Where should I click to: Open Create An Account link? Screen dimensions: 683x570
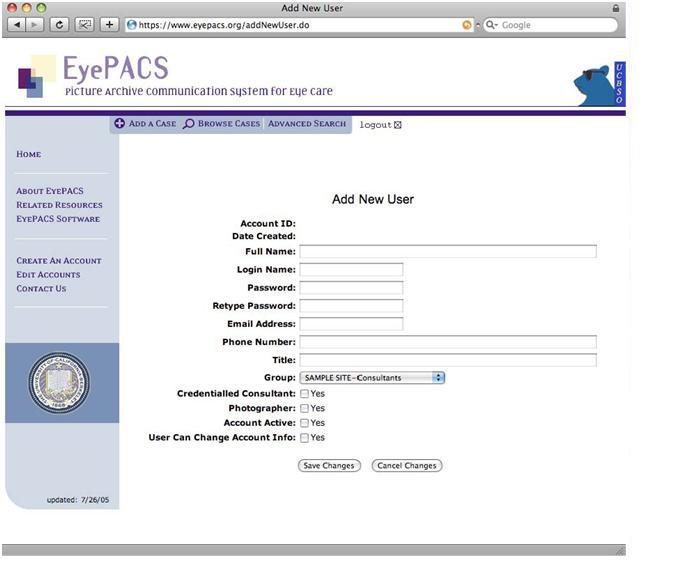point(59,260)
